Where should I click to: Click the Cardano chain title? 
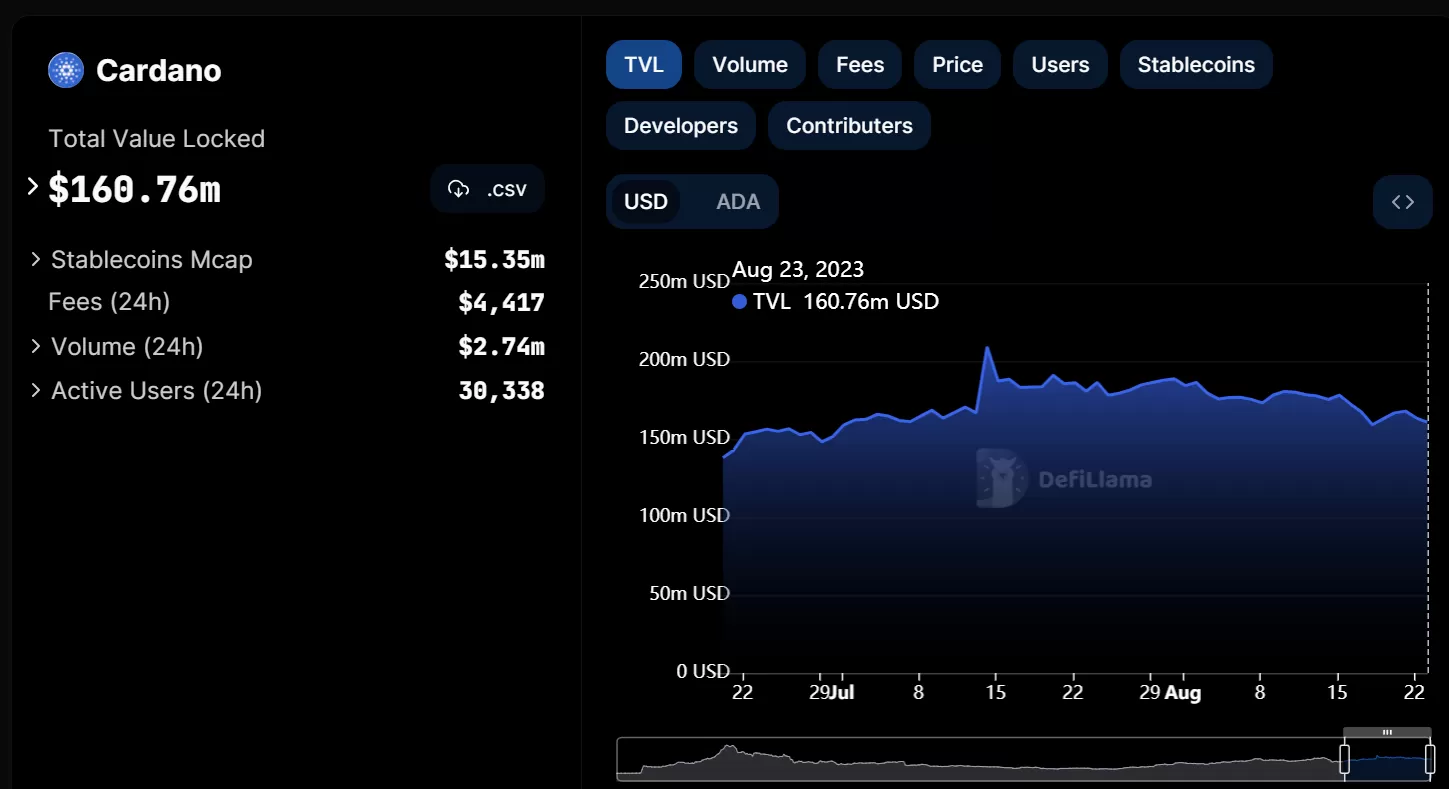pos(159,71)
